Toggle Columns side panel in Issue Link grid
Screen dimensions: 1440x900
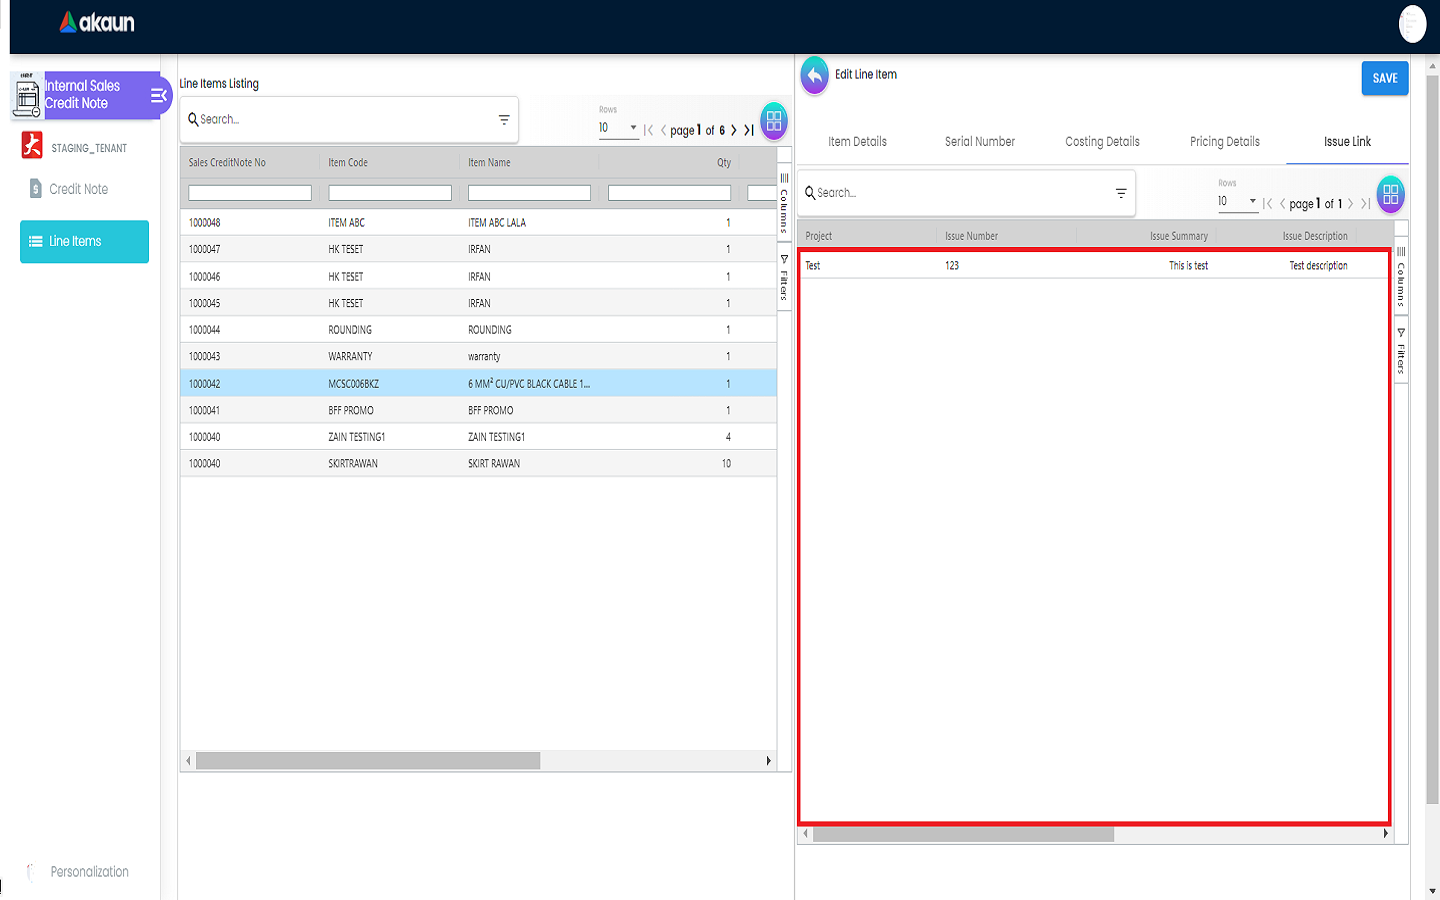(1401, 277)
